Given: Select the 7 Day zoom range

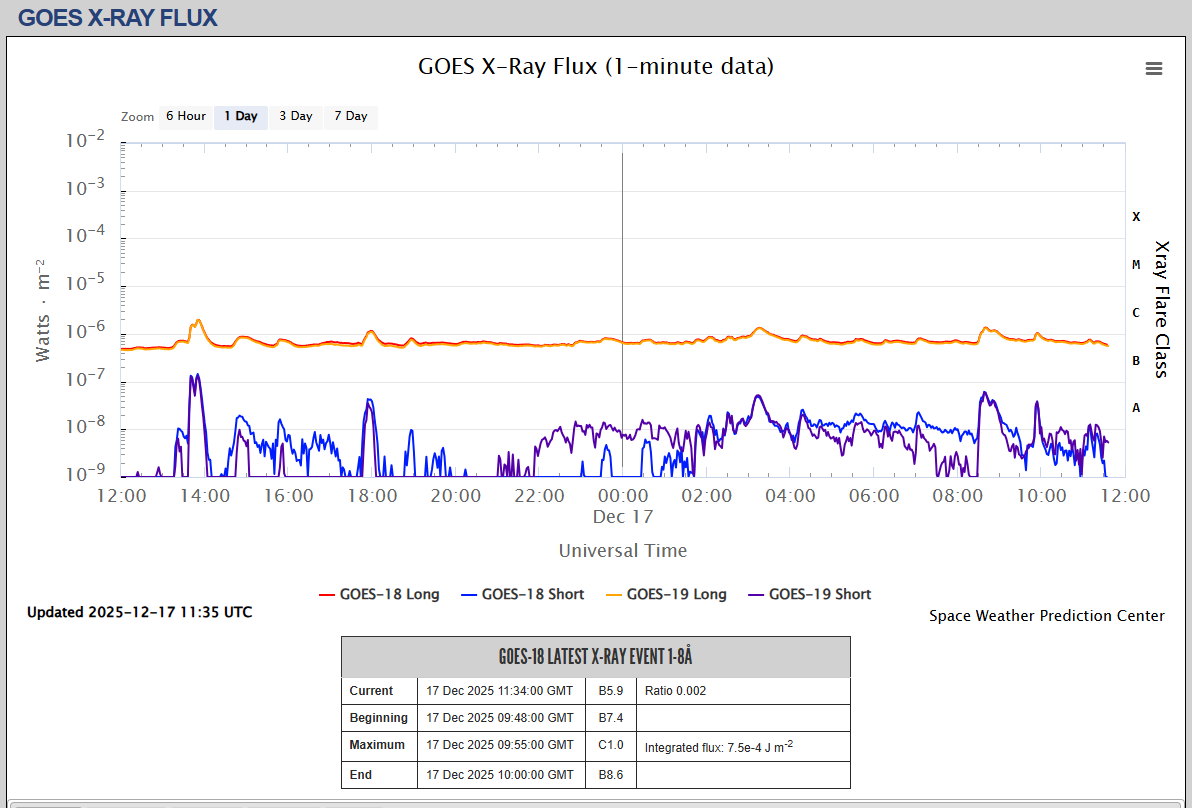Looking at the screenshot, I should [x=350, y=116].
